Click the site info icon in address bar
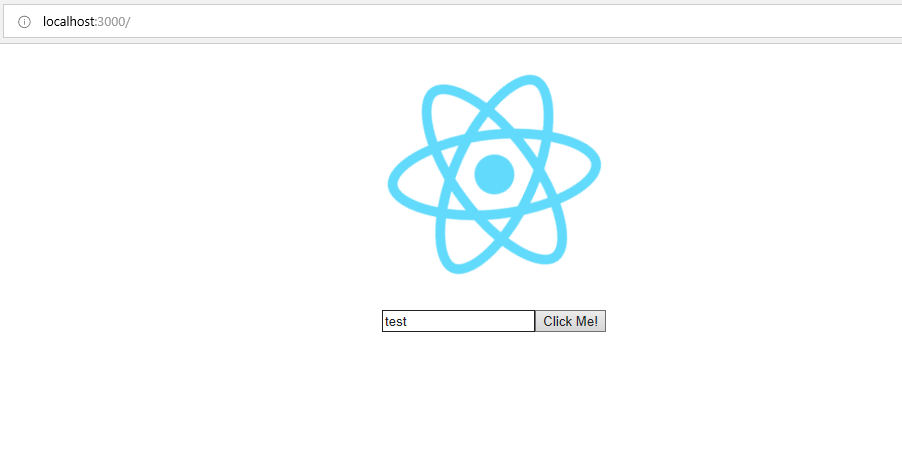This screenshot has height=453, width=902. (24, 22)
